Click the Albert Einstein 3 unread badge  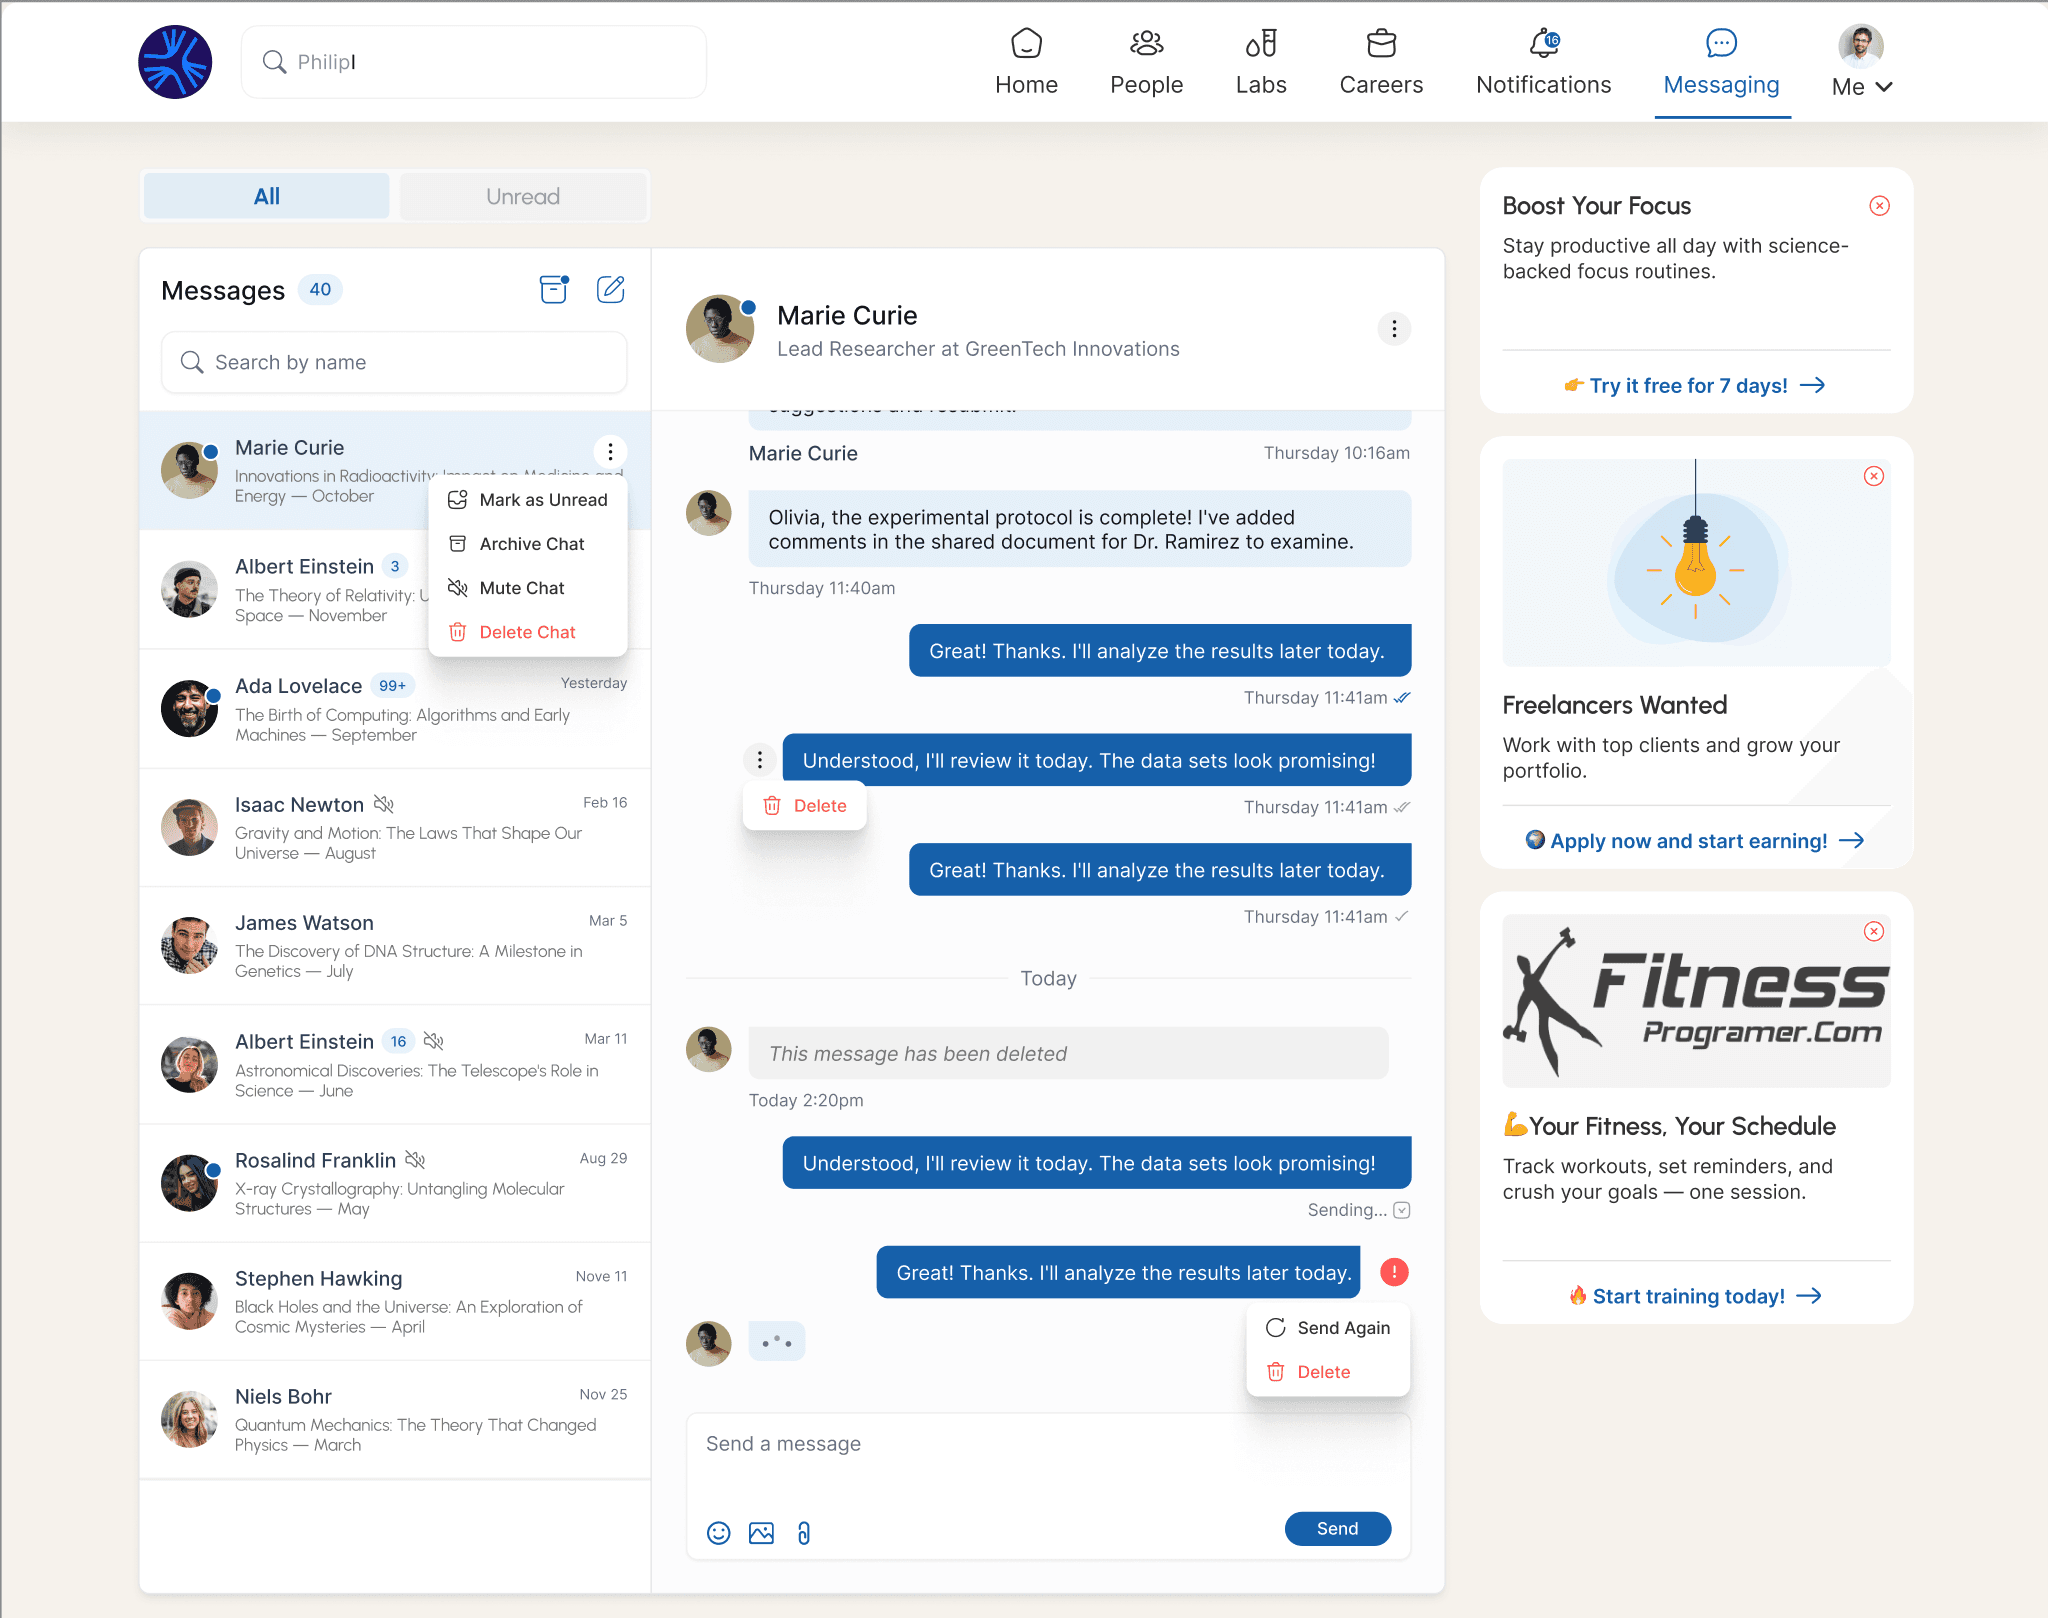pos(395,567)
